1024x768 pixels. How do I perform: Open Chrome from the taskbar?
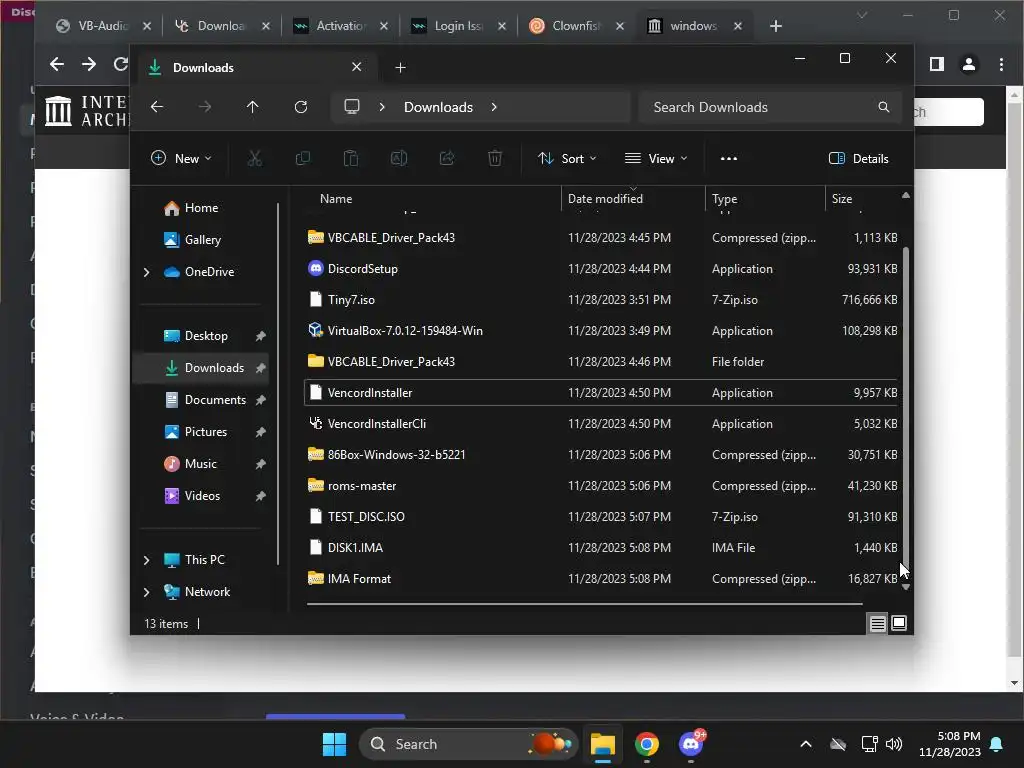[x=647, y=744]
